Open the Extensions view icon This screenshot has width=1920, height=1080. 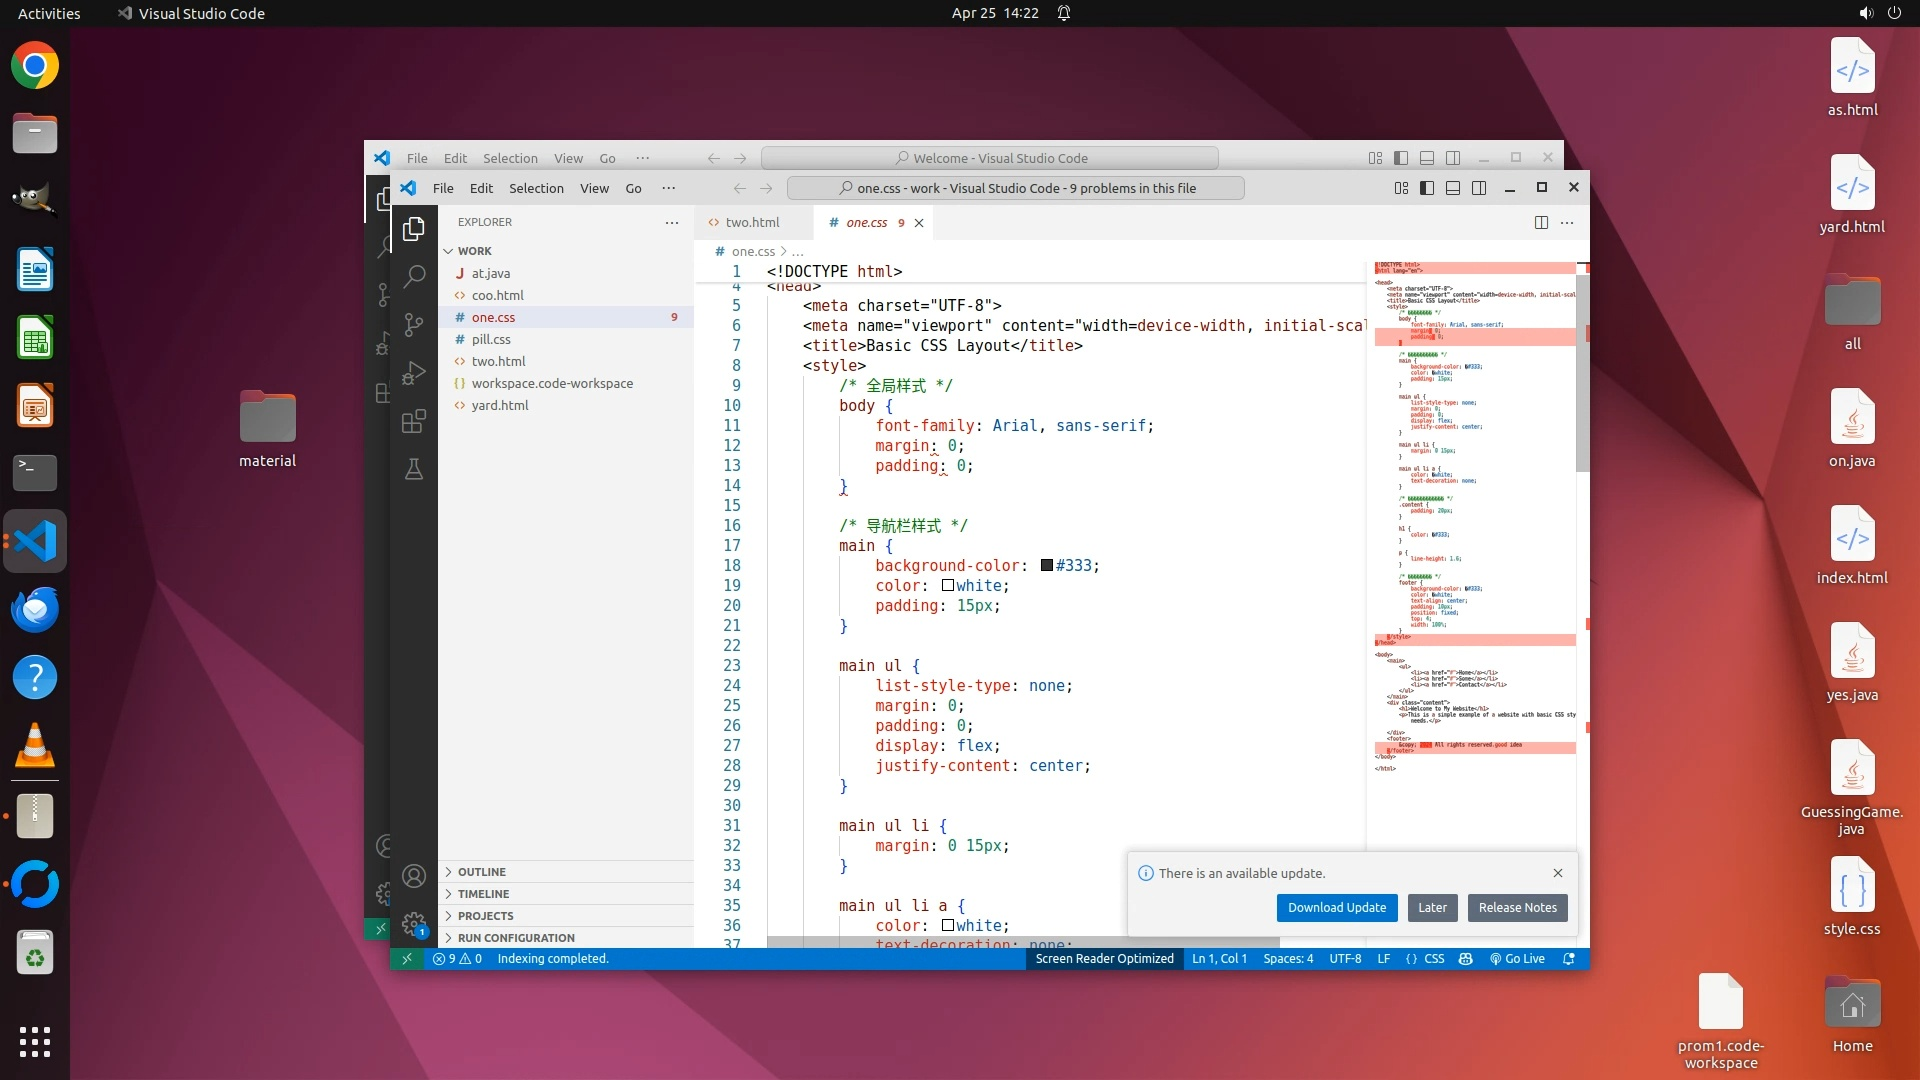pos(414,422)
